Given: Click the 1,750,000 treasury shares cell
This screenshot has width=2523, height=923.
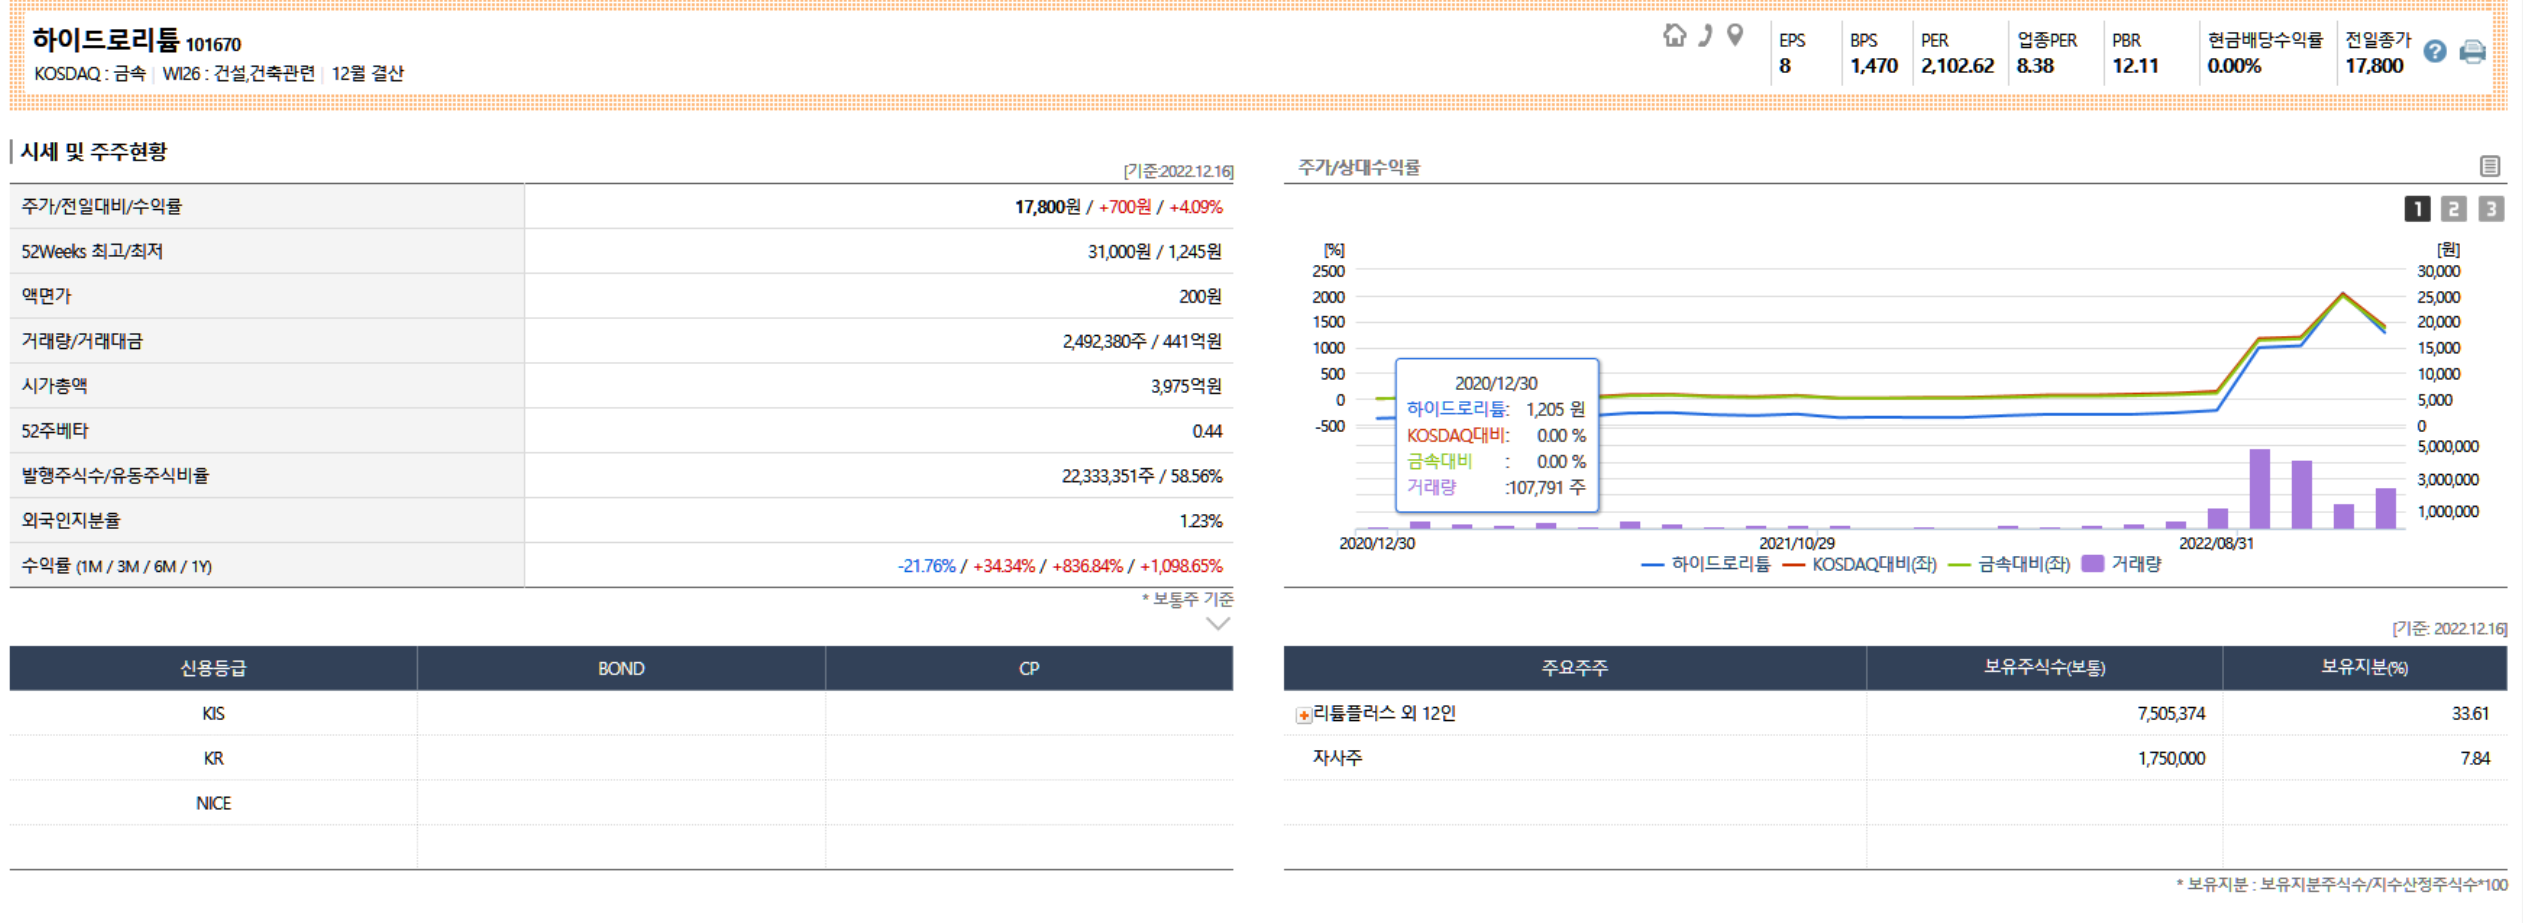Looking at the screenshot, I should point(2044,758).
